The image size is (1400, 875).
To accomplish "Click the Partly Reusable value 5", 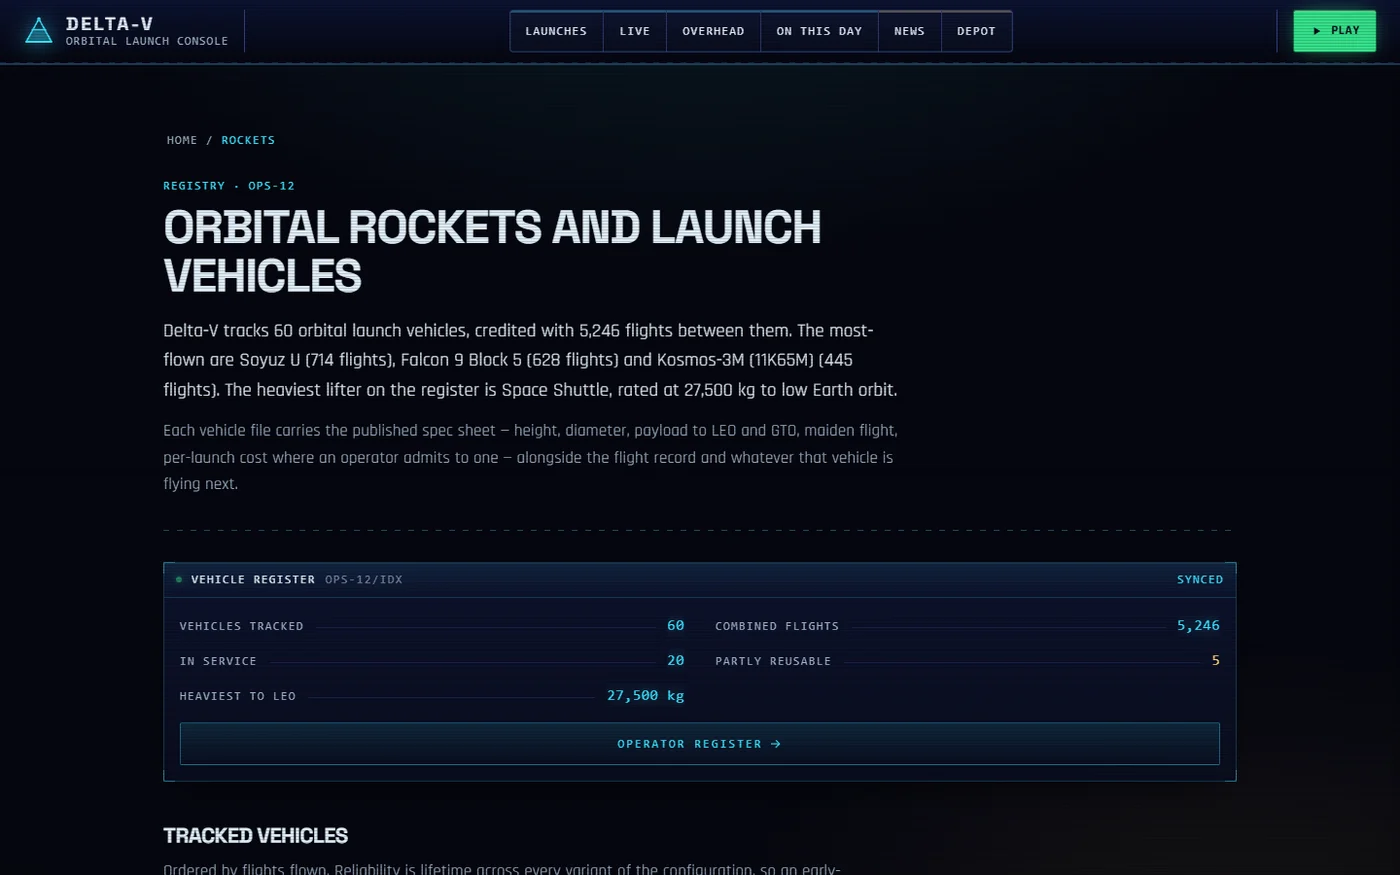I will (1216, 661).
